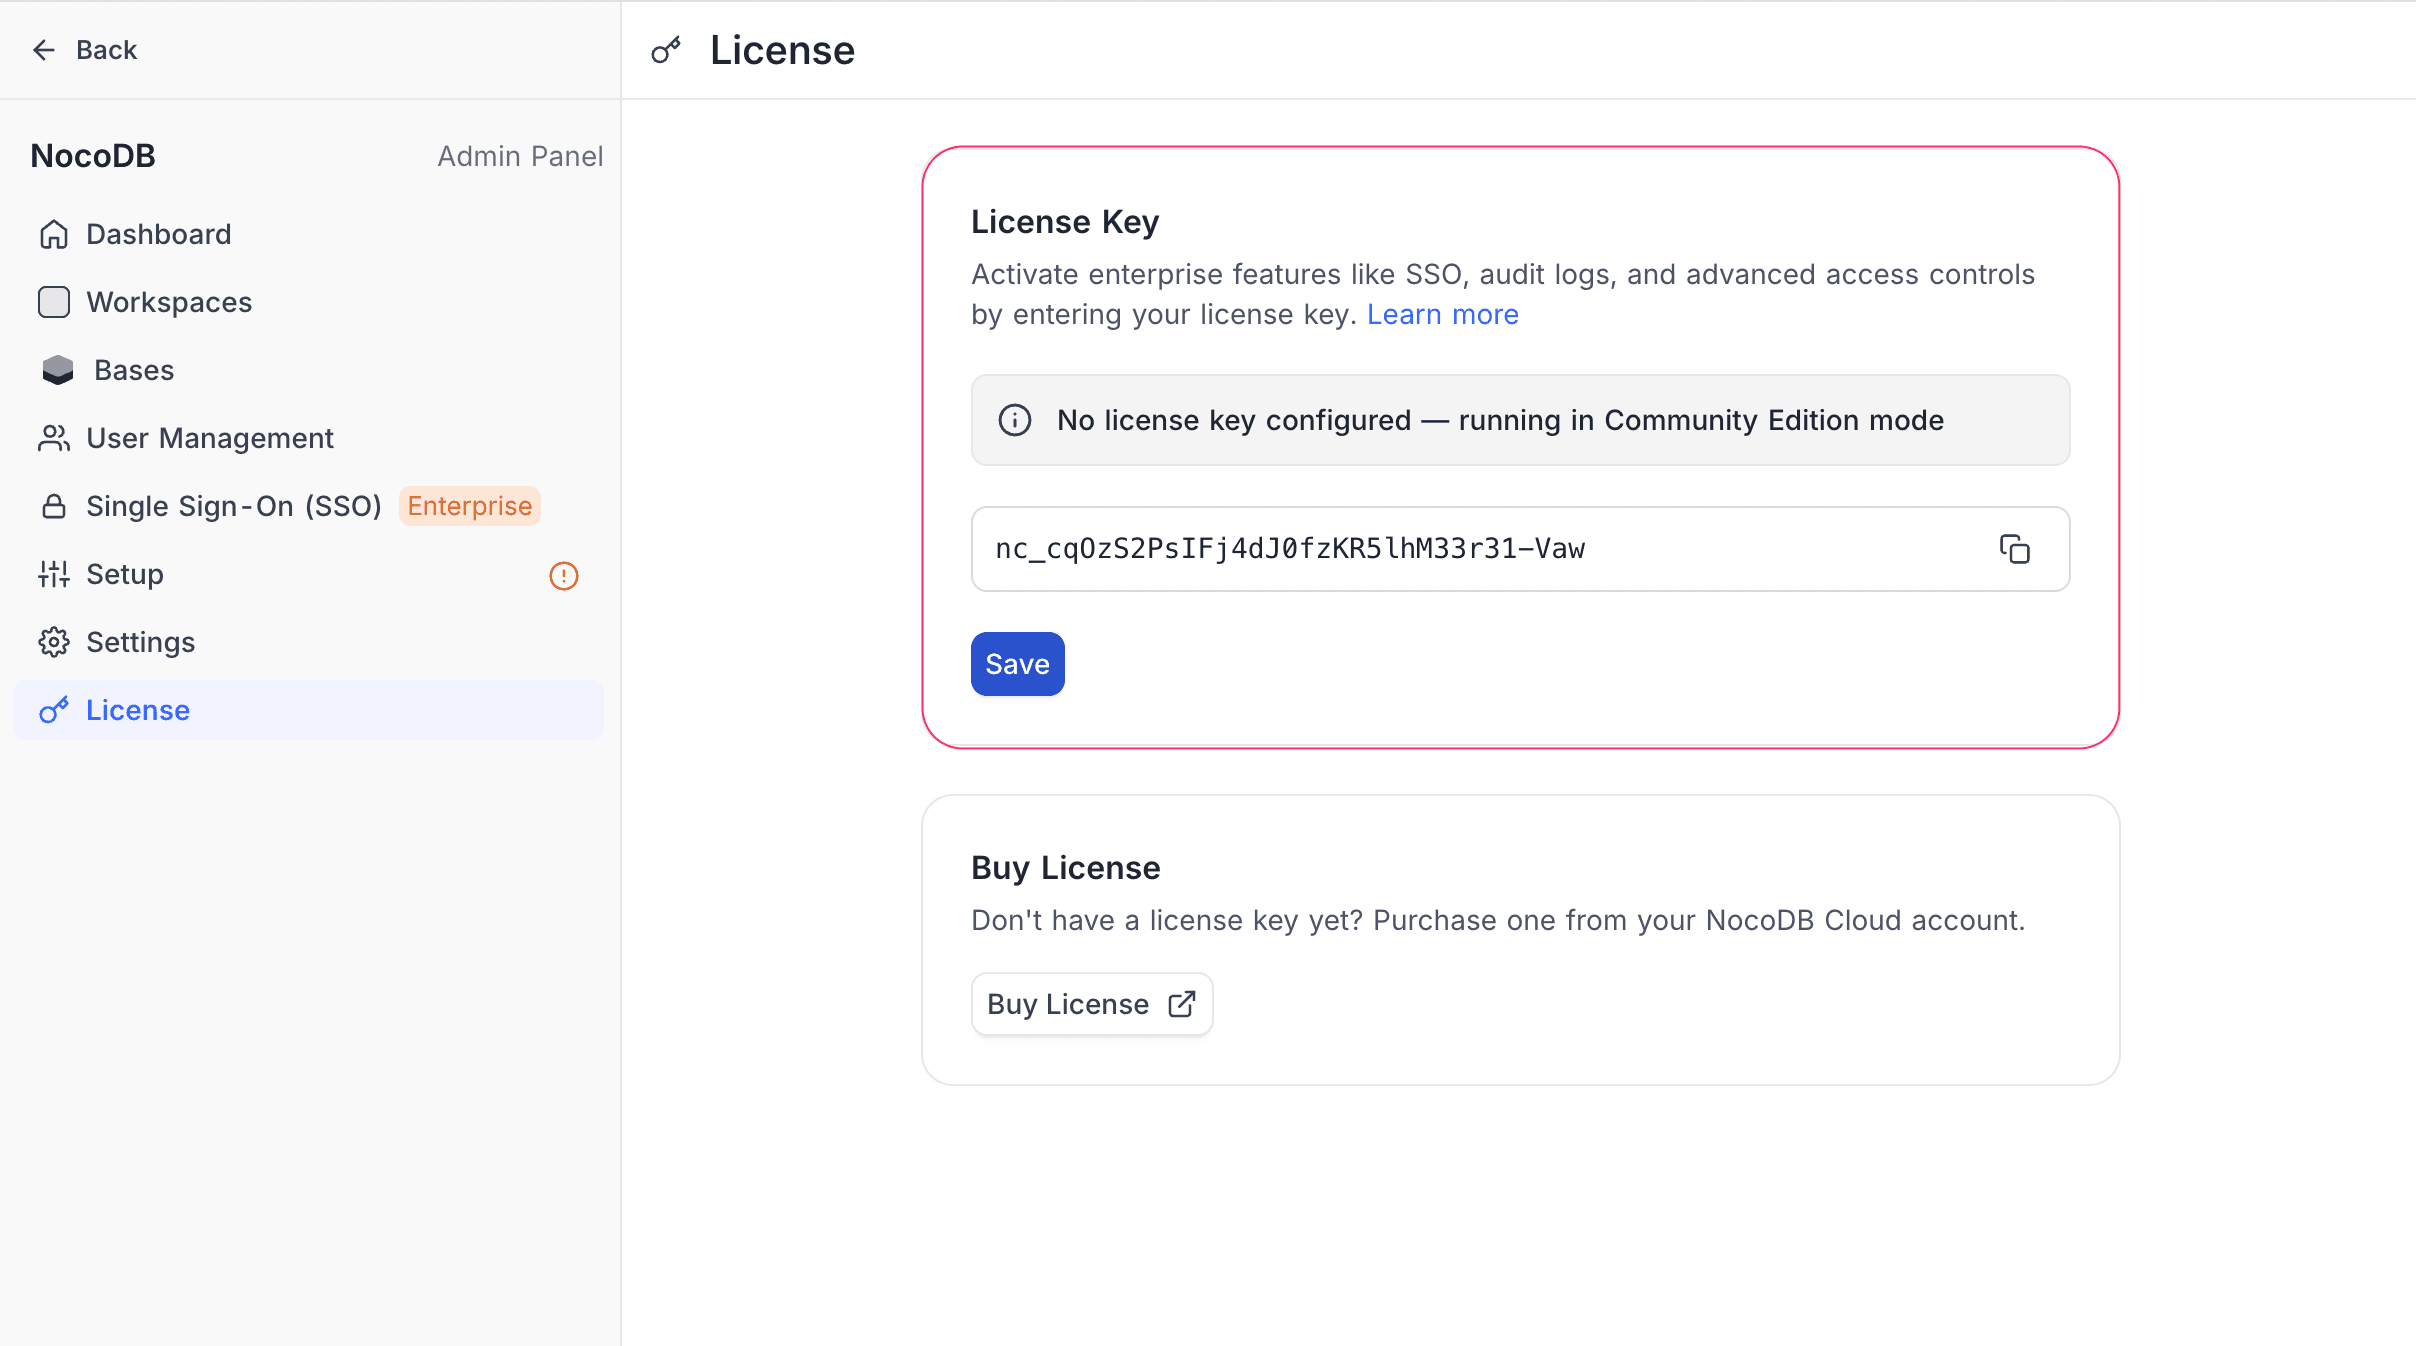Click the License Key heading

tap(1065, 222)
